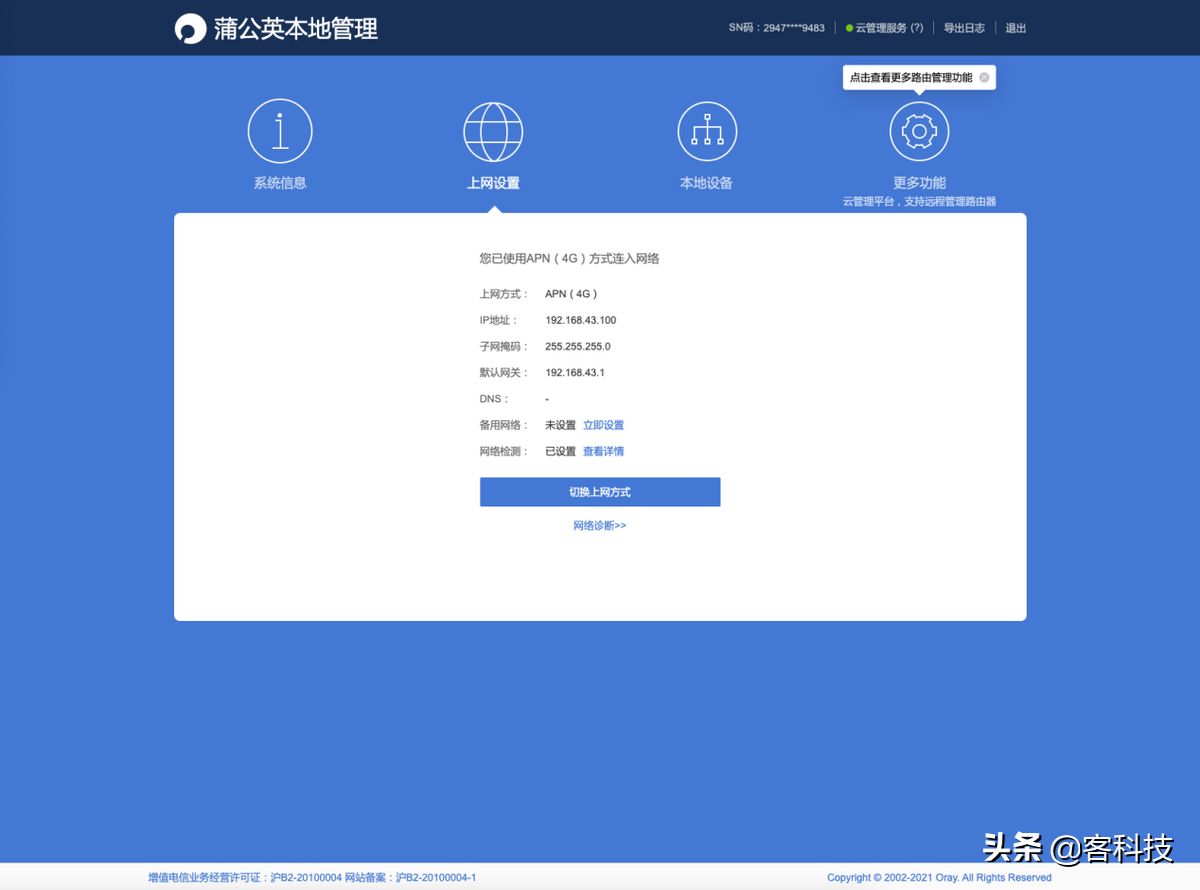This screenshot has width=1200, height=890.
Task: Click the 蒲公英本地管理 title text
Action: [x=296, y=28]
